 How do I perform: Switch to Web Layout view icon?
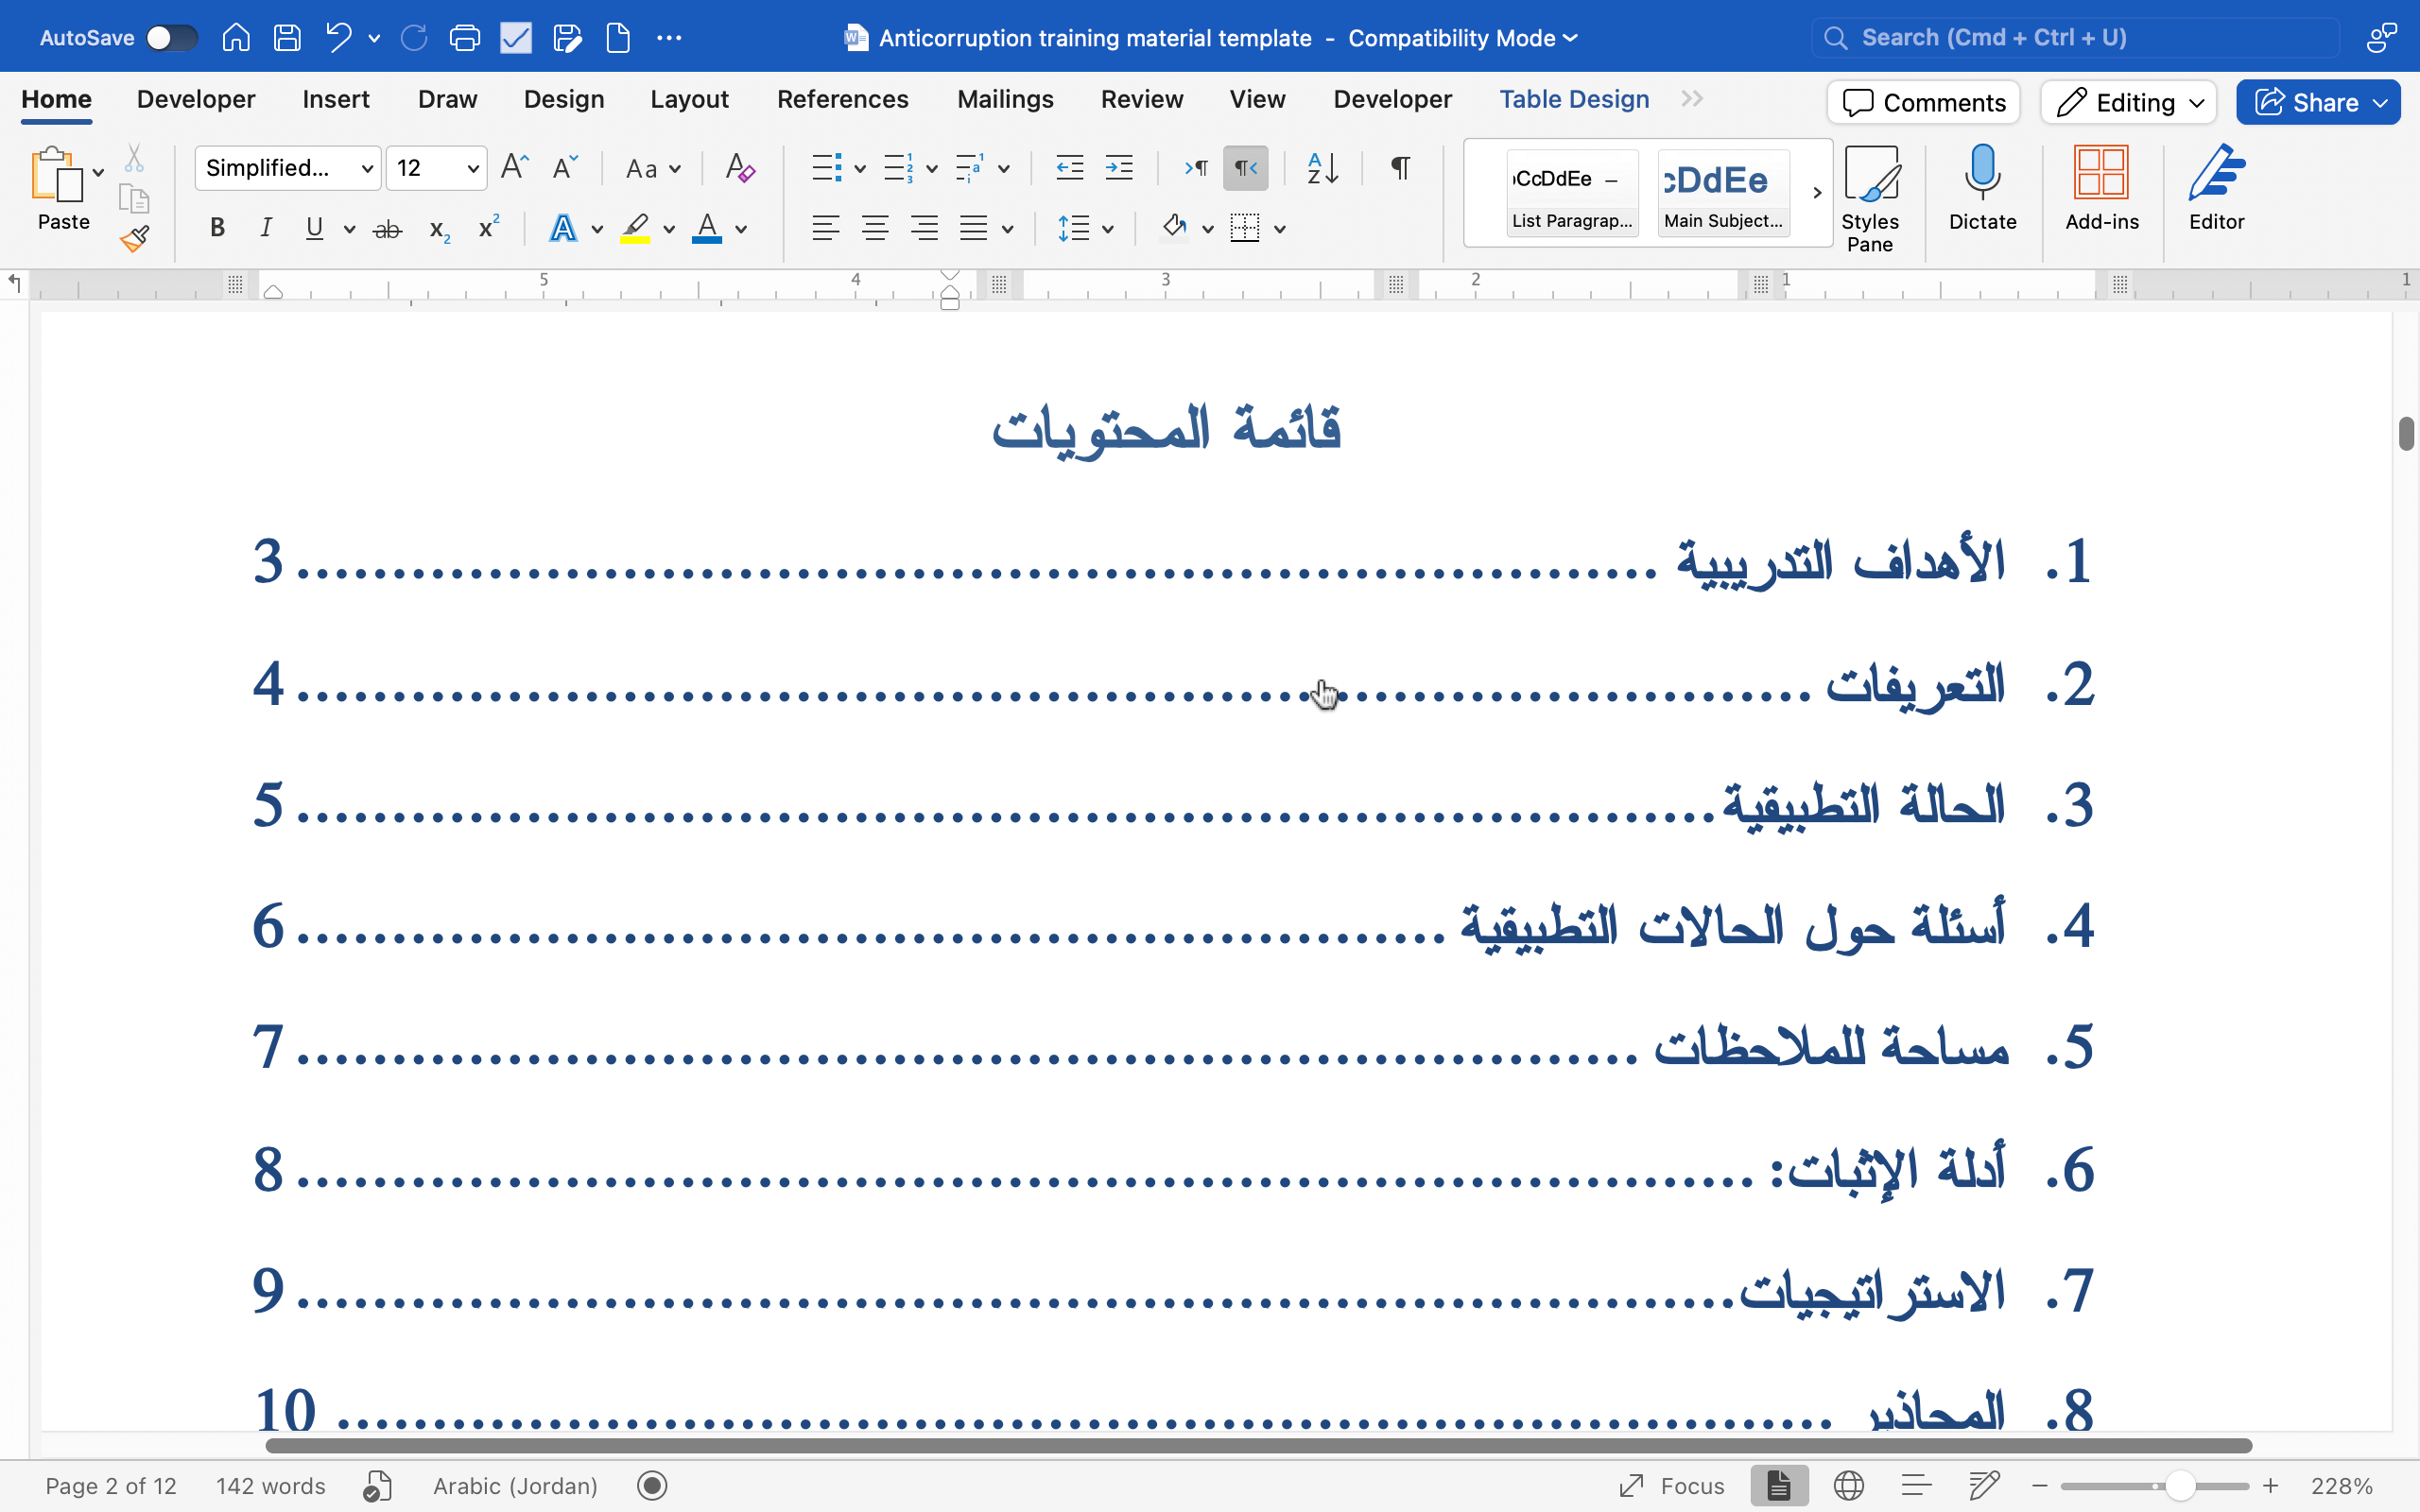coord(1848,1486)
